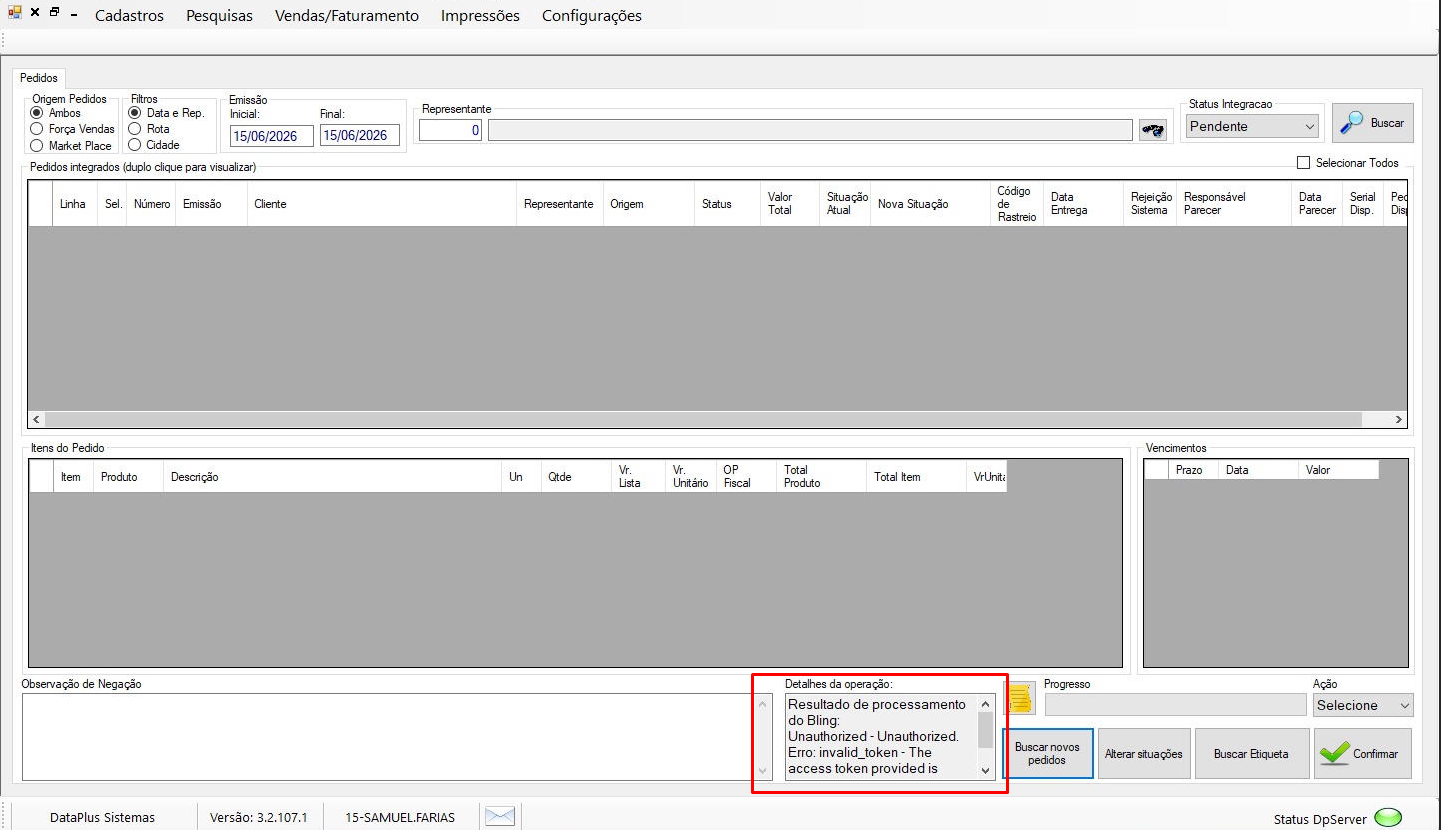Click the green Status DpServer indicator
The width and height of the screenshot is (1441, 830).
[1388, 818]
